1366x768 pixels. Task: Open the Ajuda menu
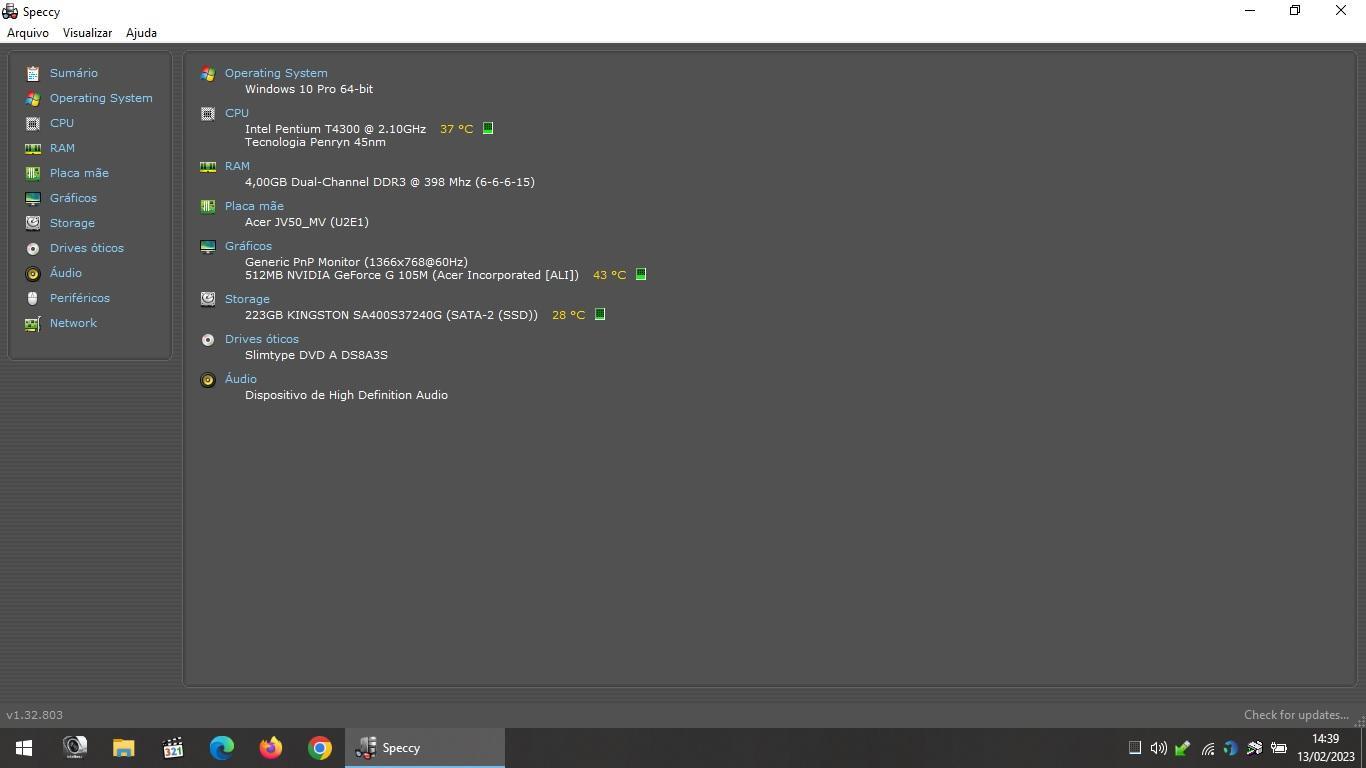coord(141,33)
